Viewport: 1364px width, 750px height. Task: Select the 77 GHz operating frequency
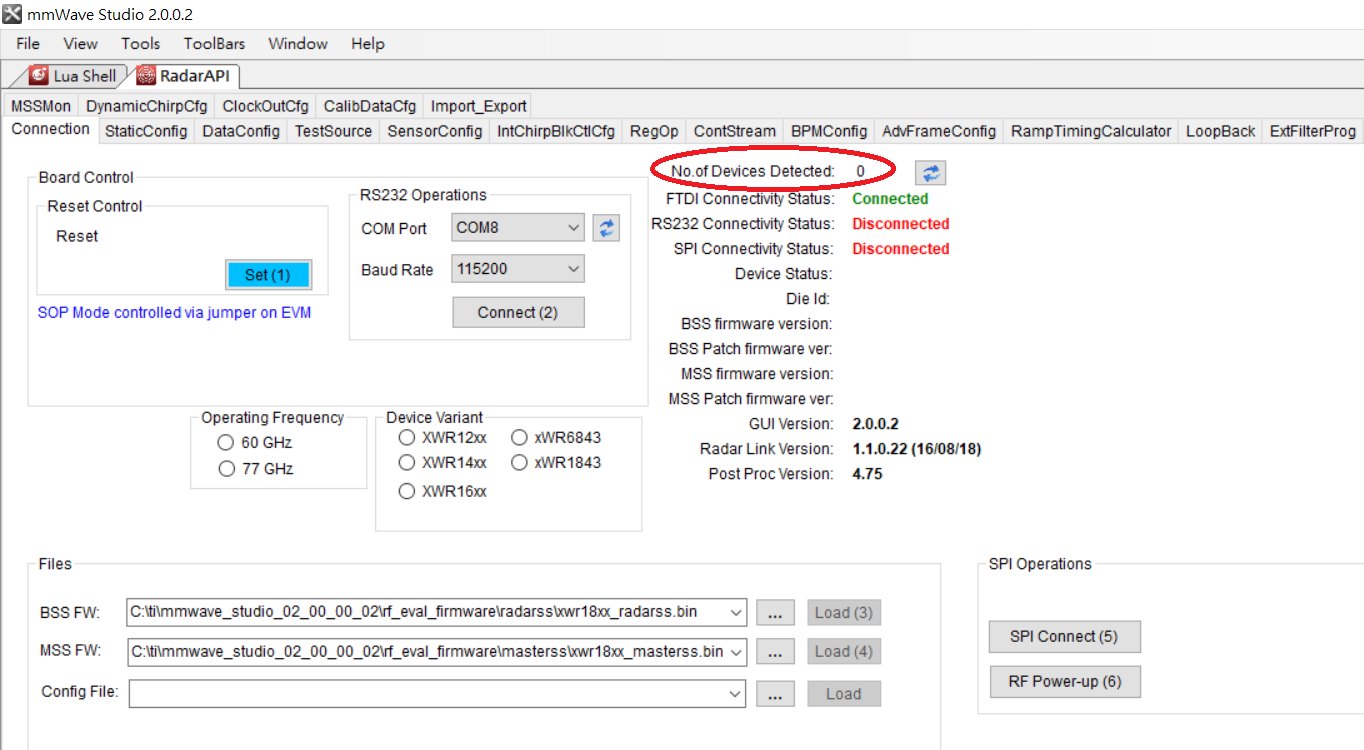pyautogui.click(x=226, y=469)
